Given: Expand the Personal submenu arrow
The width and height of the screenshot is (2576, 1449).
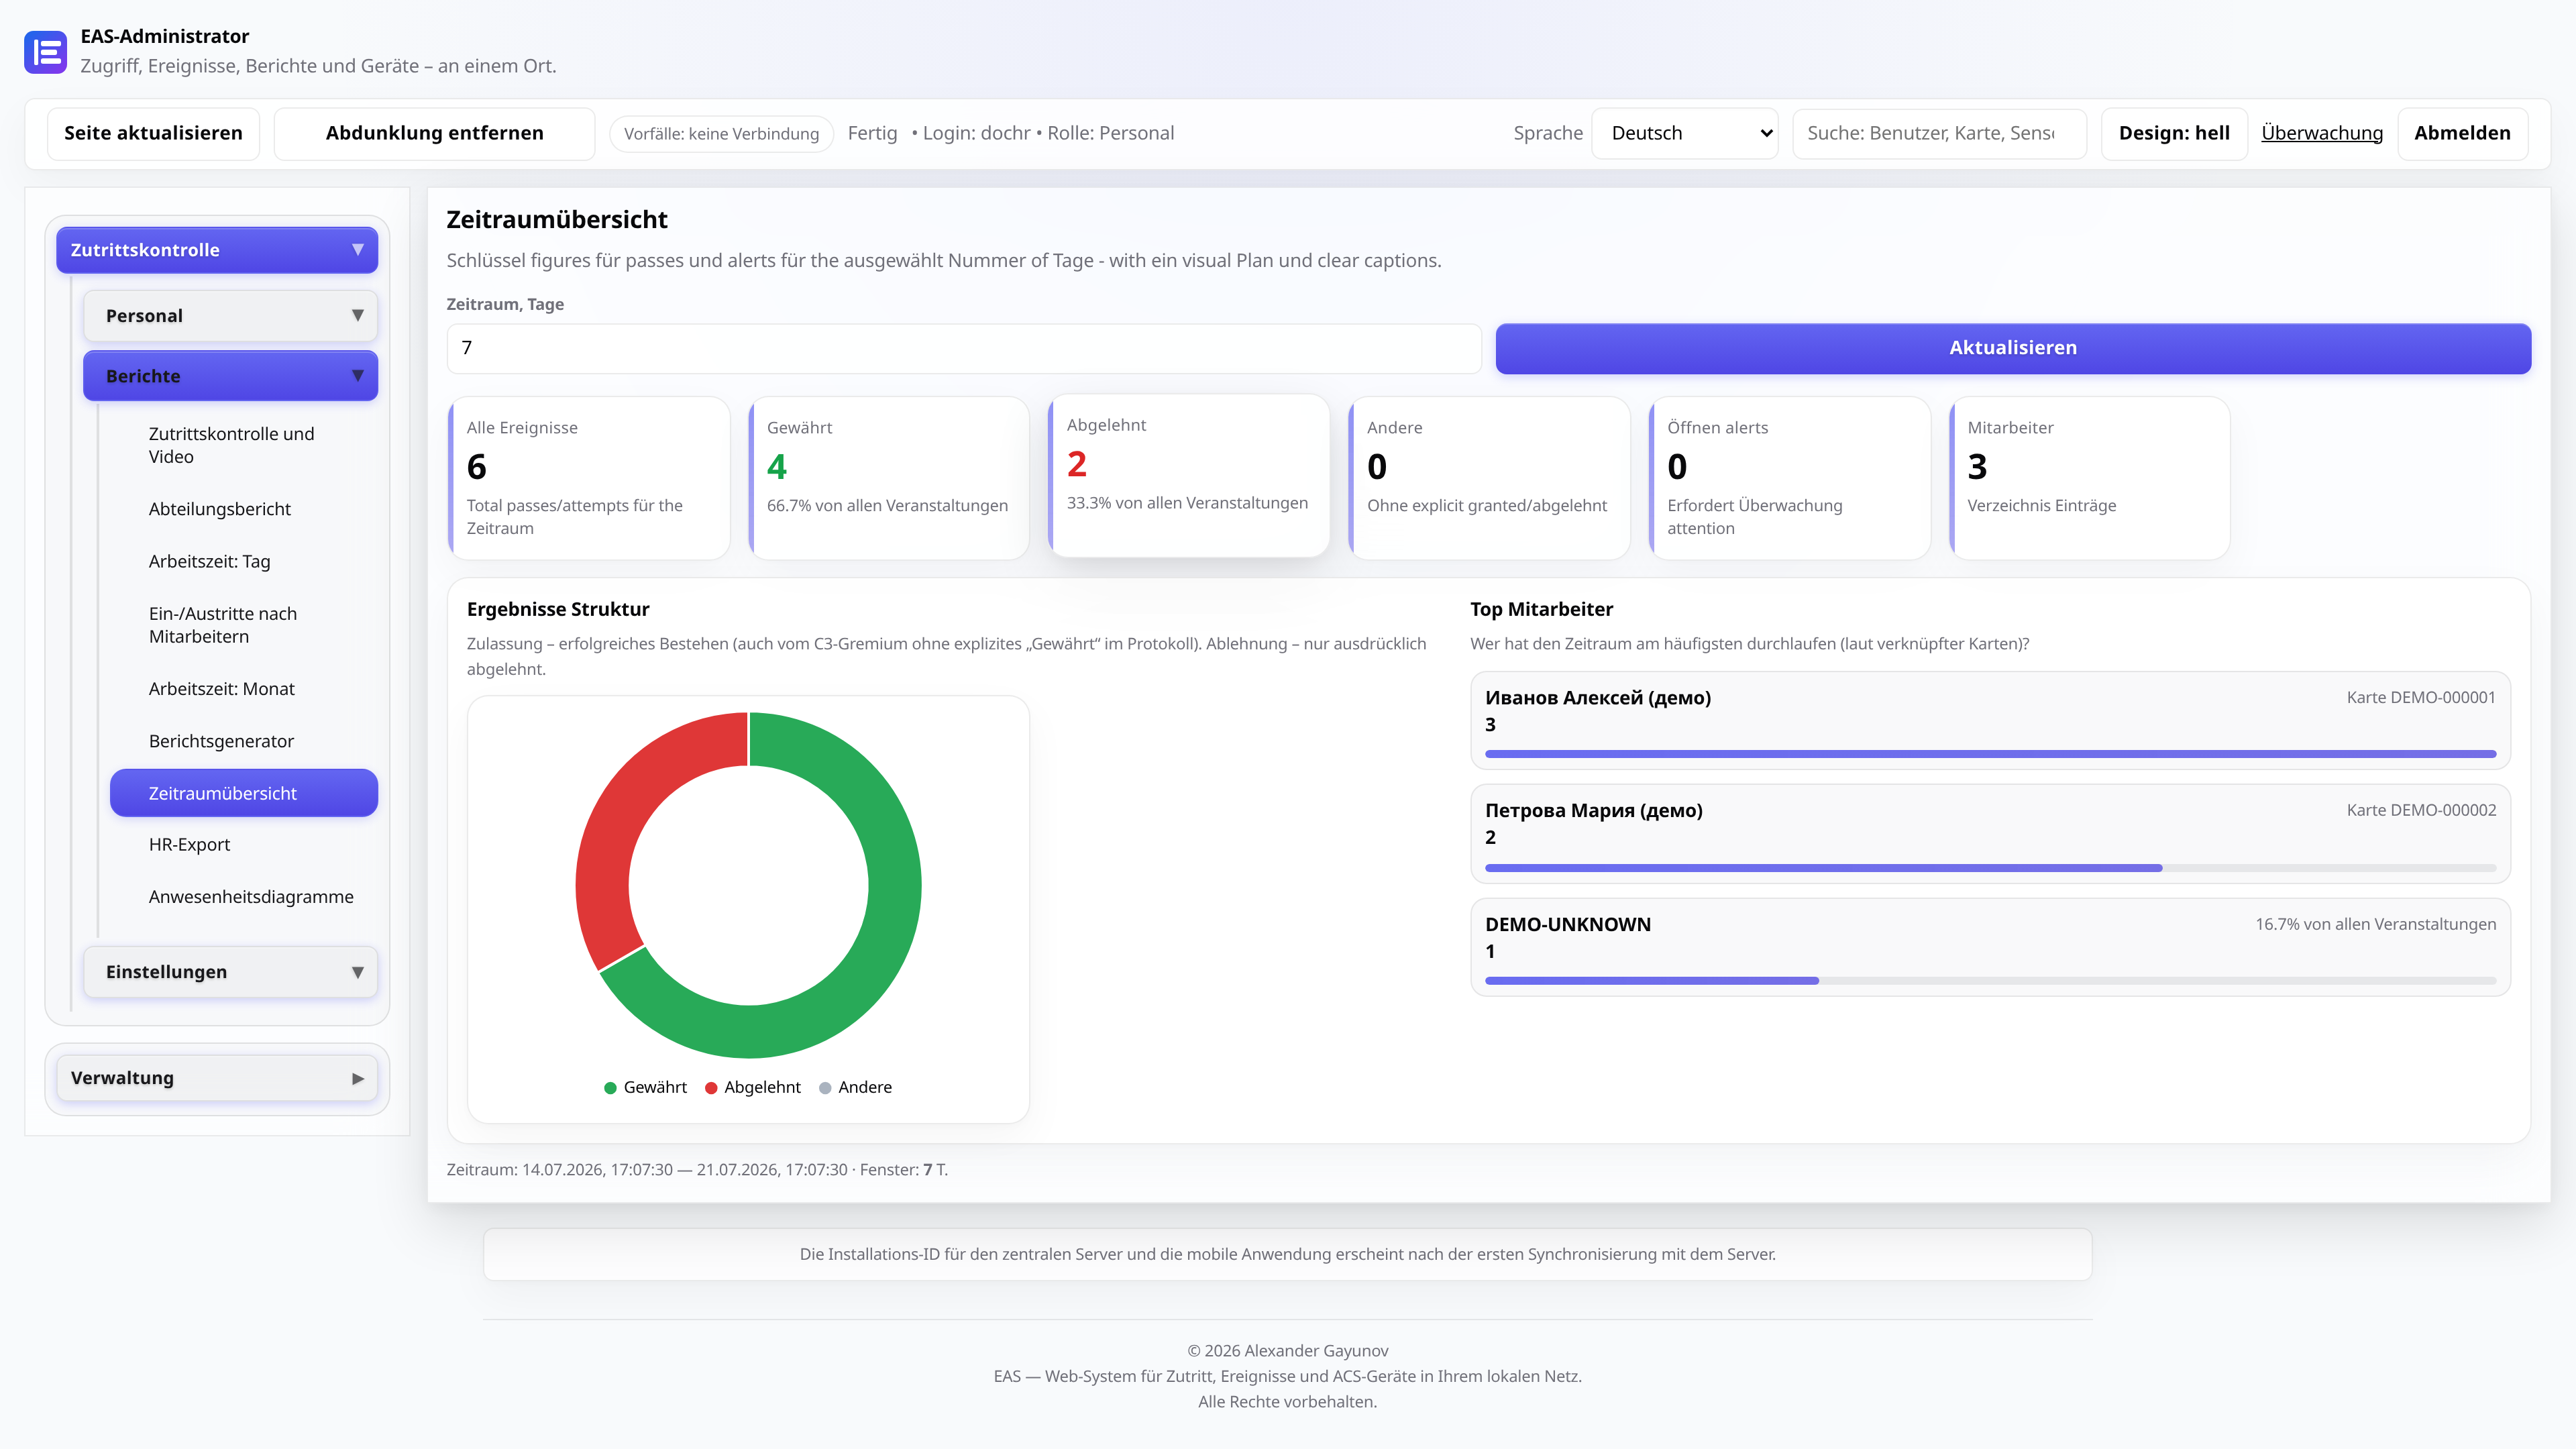Looking at the screenshot, I should pyautogui.click(x=357, y=316).
